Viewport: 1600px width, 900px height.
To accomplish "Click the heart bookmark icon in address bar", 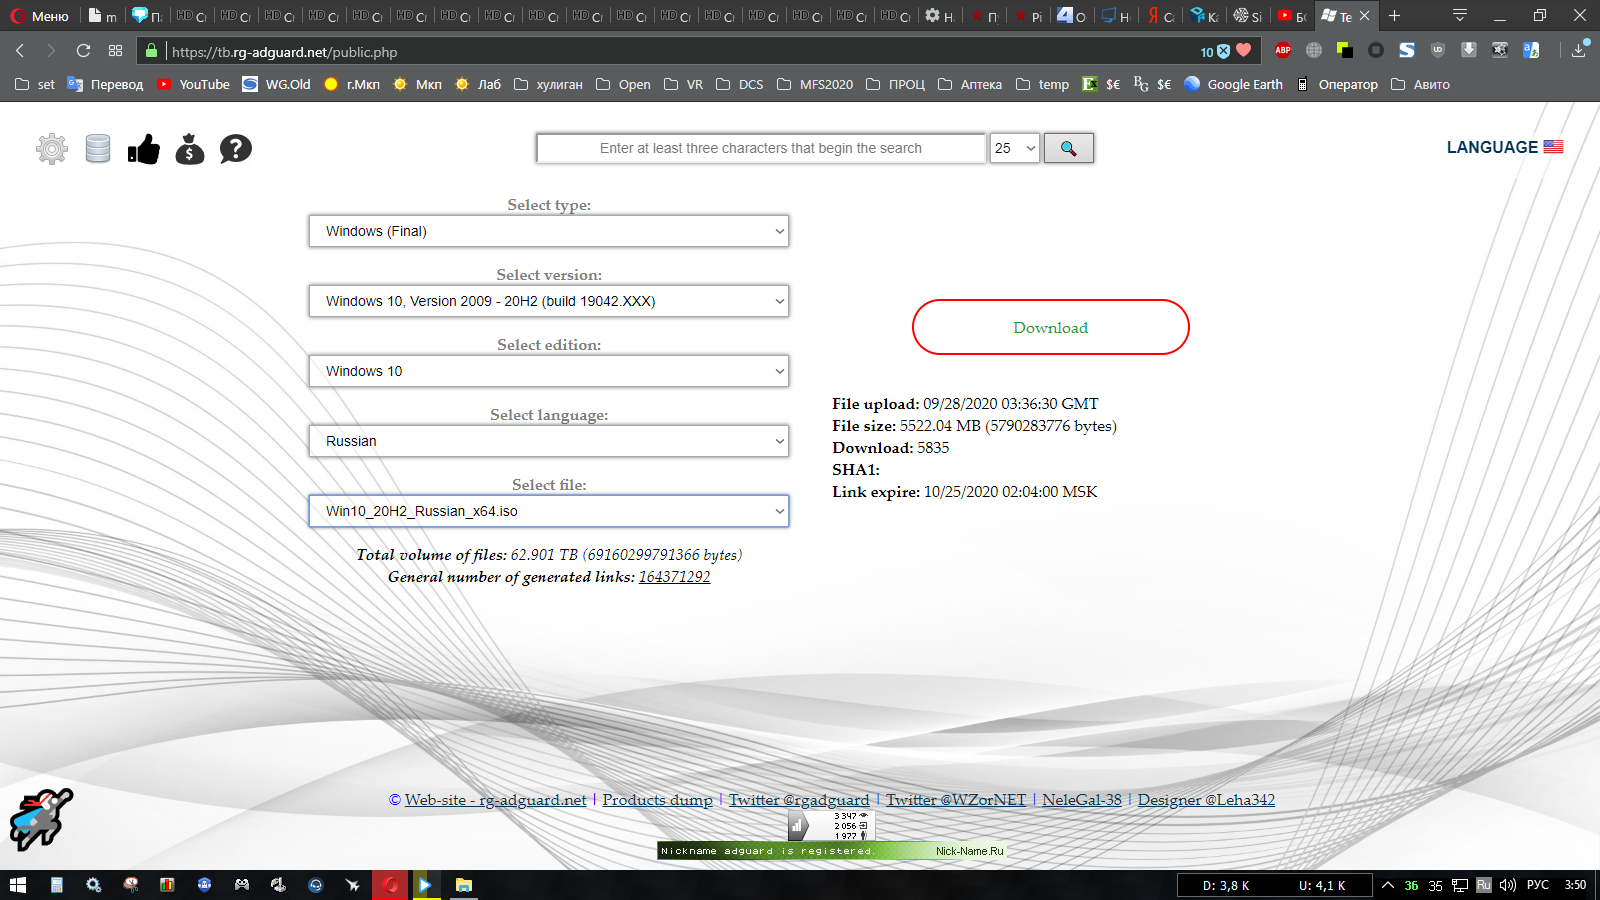I will (x=1244, y=50).
